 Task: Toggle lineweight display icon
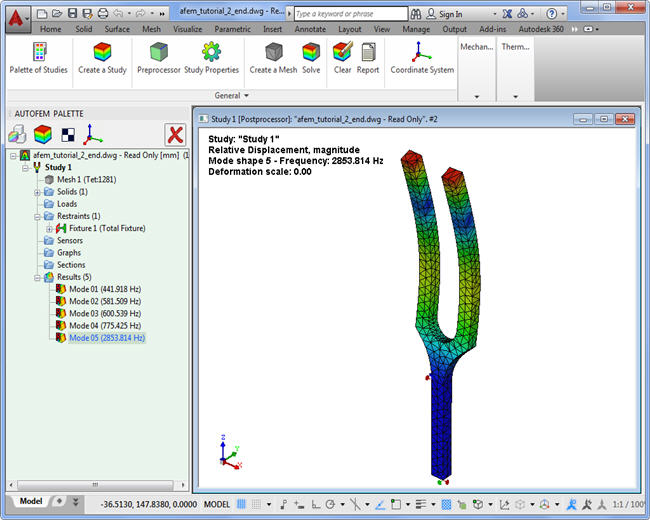421,504
